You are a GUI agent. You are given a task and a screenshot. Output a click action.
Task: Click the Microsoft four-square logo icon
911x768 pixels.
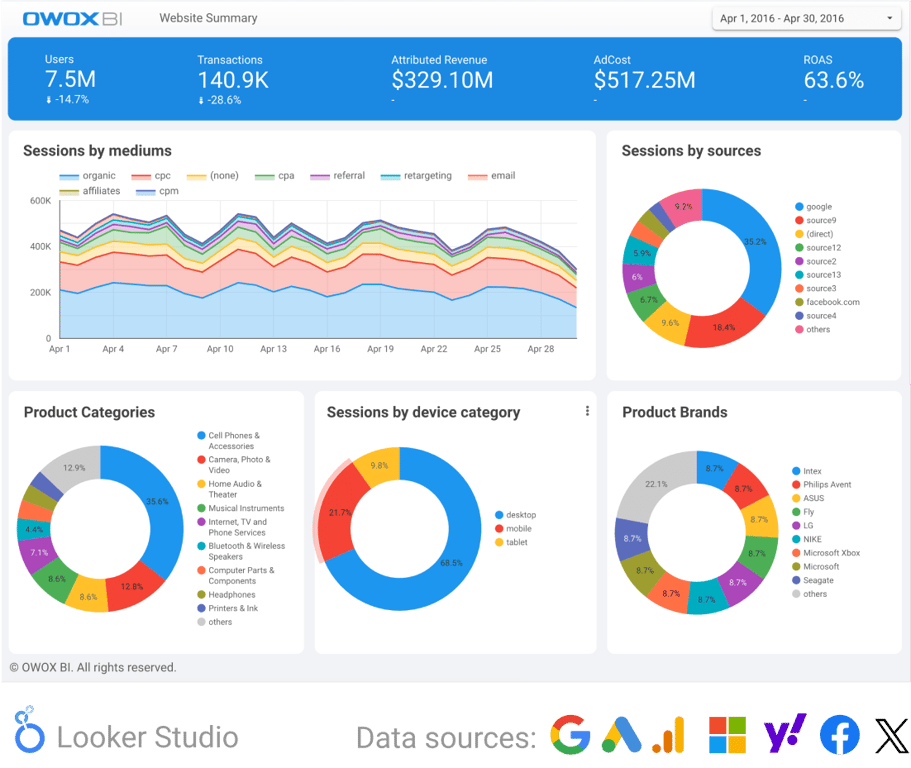(x=727, y=735)
